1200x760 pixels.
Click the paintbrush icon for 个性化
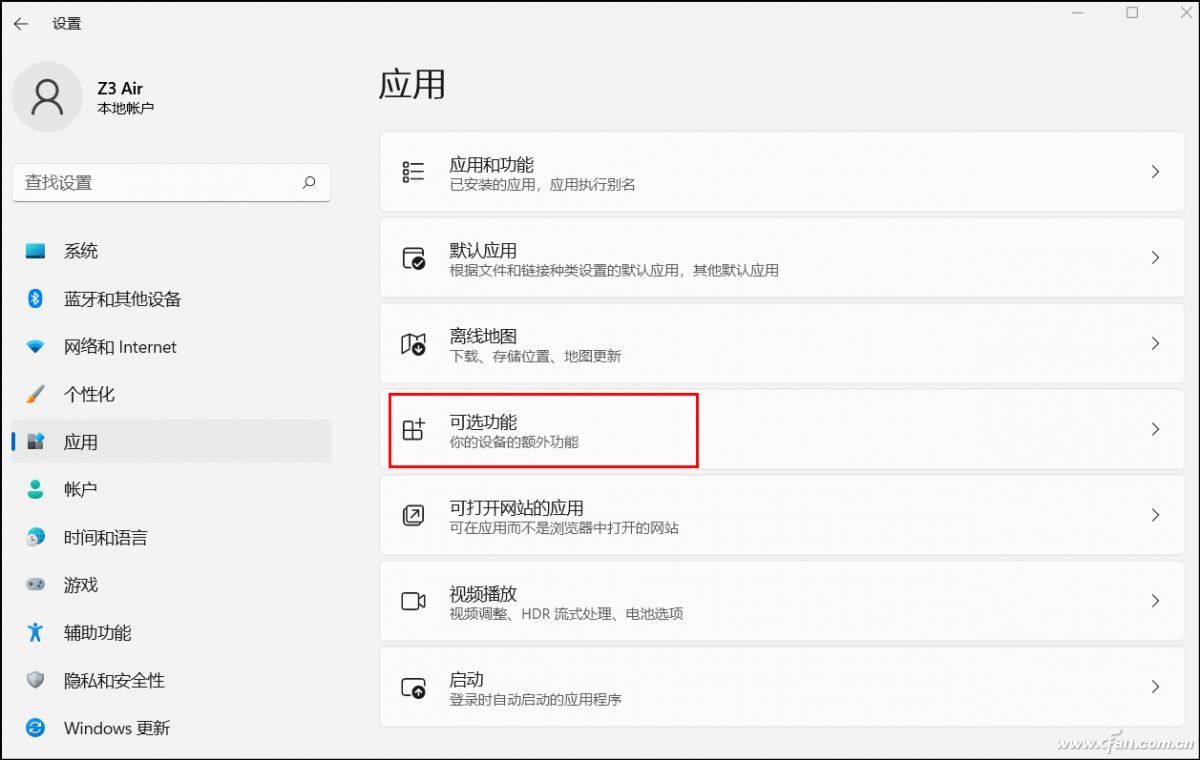coord(36,394)
